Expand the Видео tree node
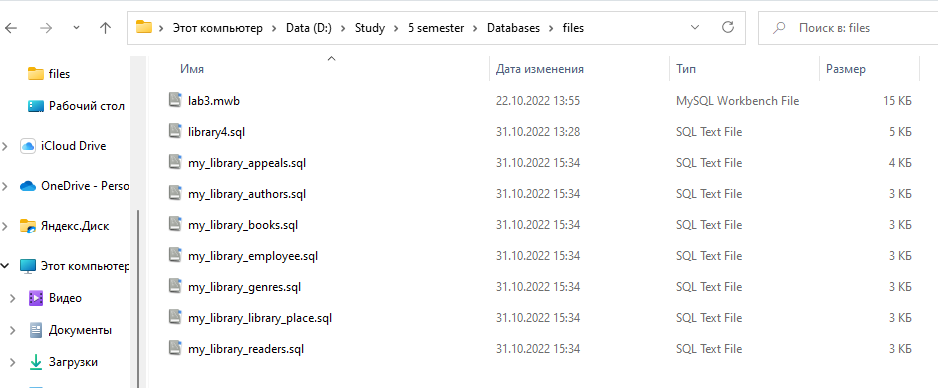The image size is (938, 388). pyautogui.click(x=13, y=298)
